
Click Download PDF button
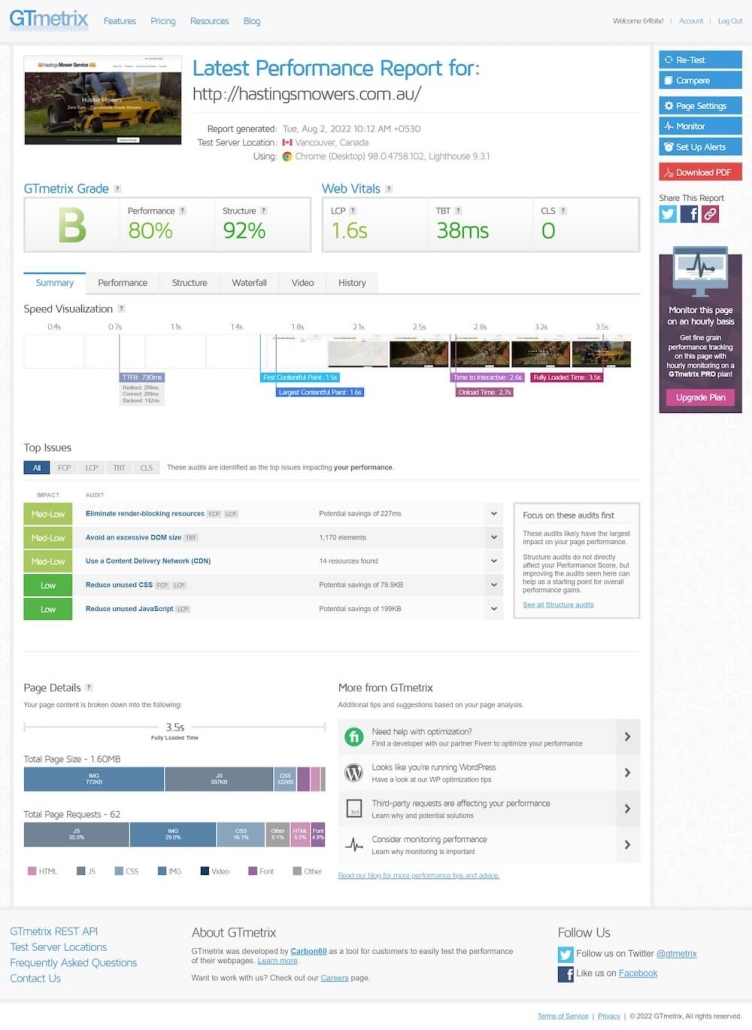[700, 172]
